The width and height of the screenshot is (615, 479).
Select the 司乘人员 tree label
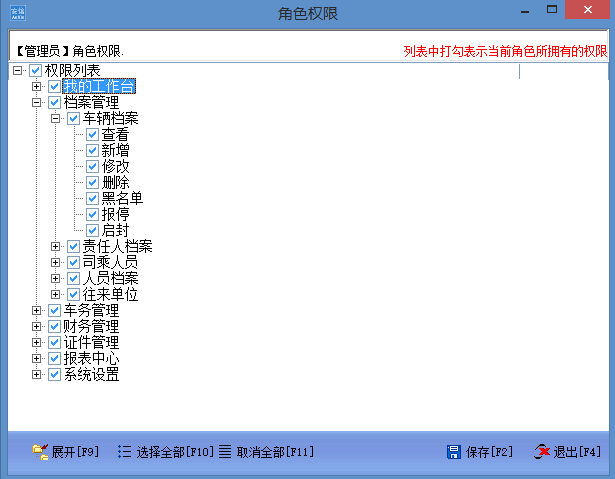coord(110,262)
